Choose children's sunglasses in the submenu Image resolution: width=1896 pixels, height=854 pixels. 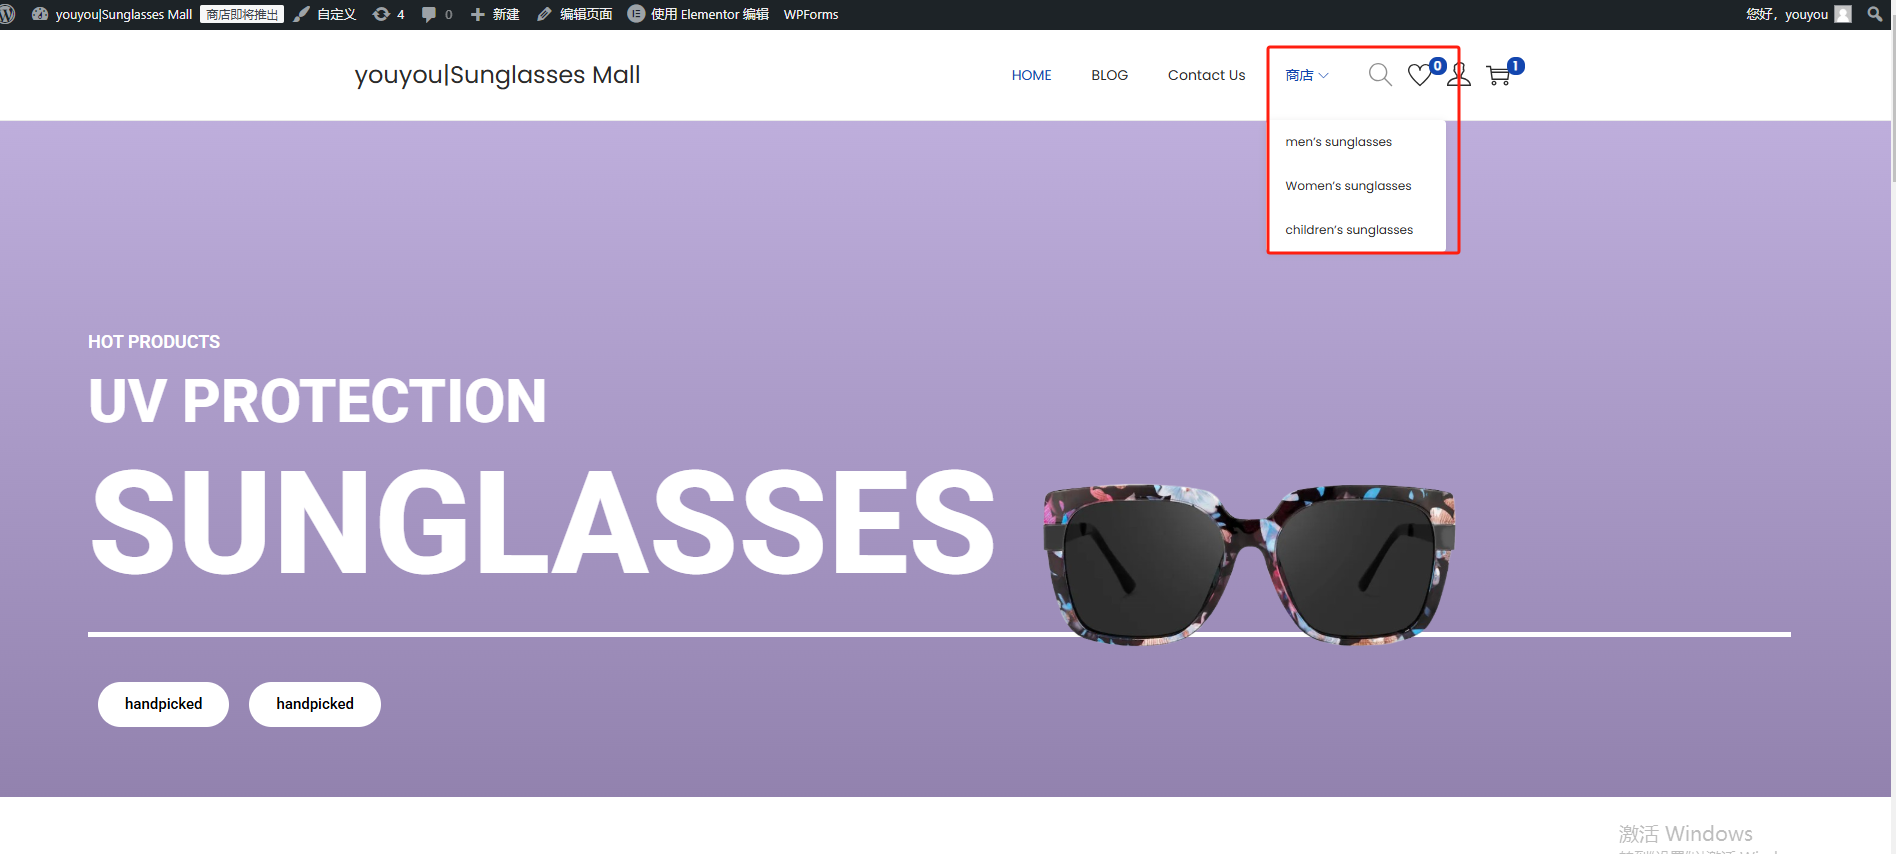pyautogui.click(x=1349, y=230)
